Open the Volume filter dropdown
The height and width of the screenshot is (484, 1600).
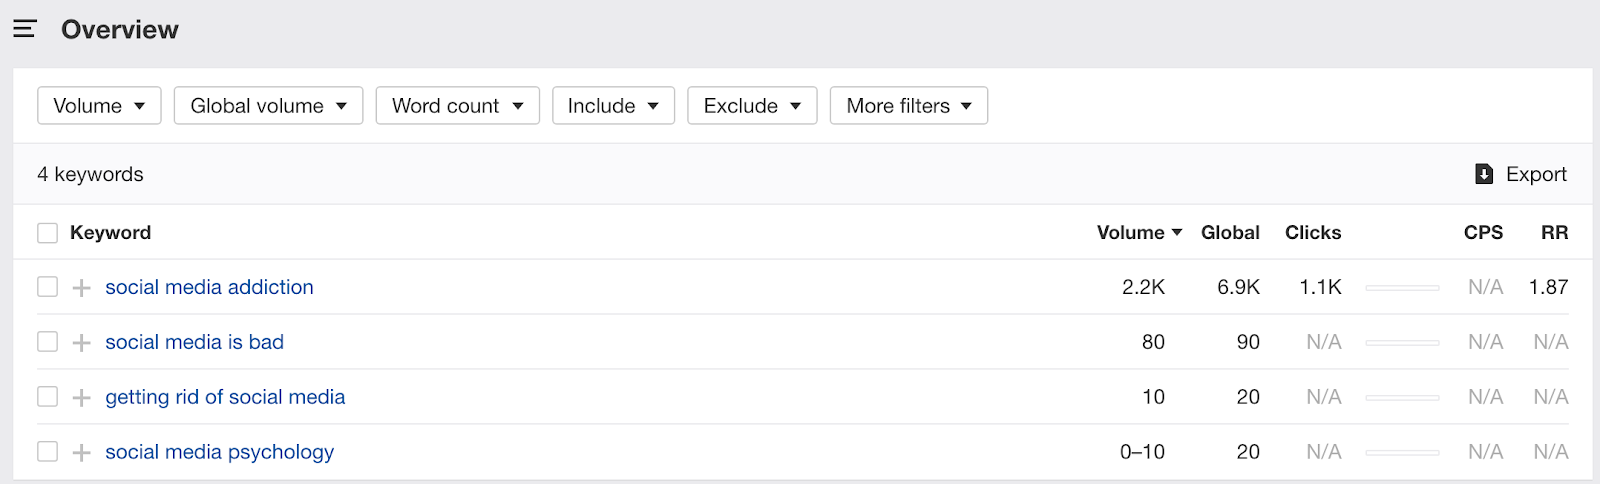tap(99, 106)
